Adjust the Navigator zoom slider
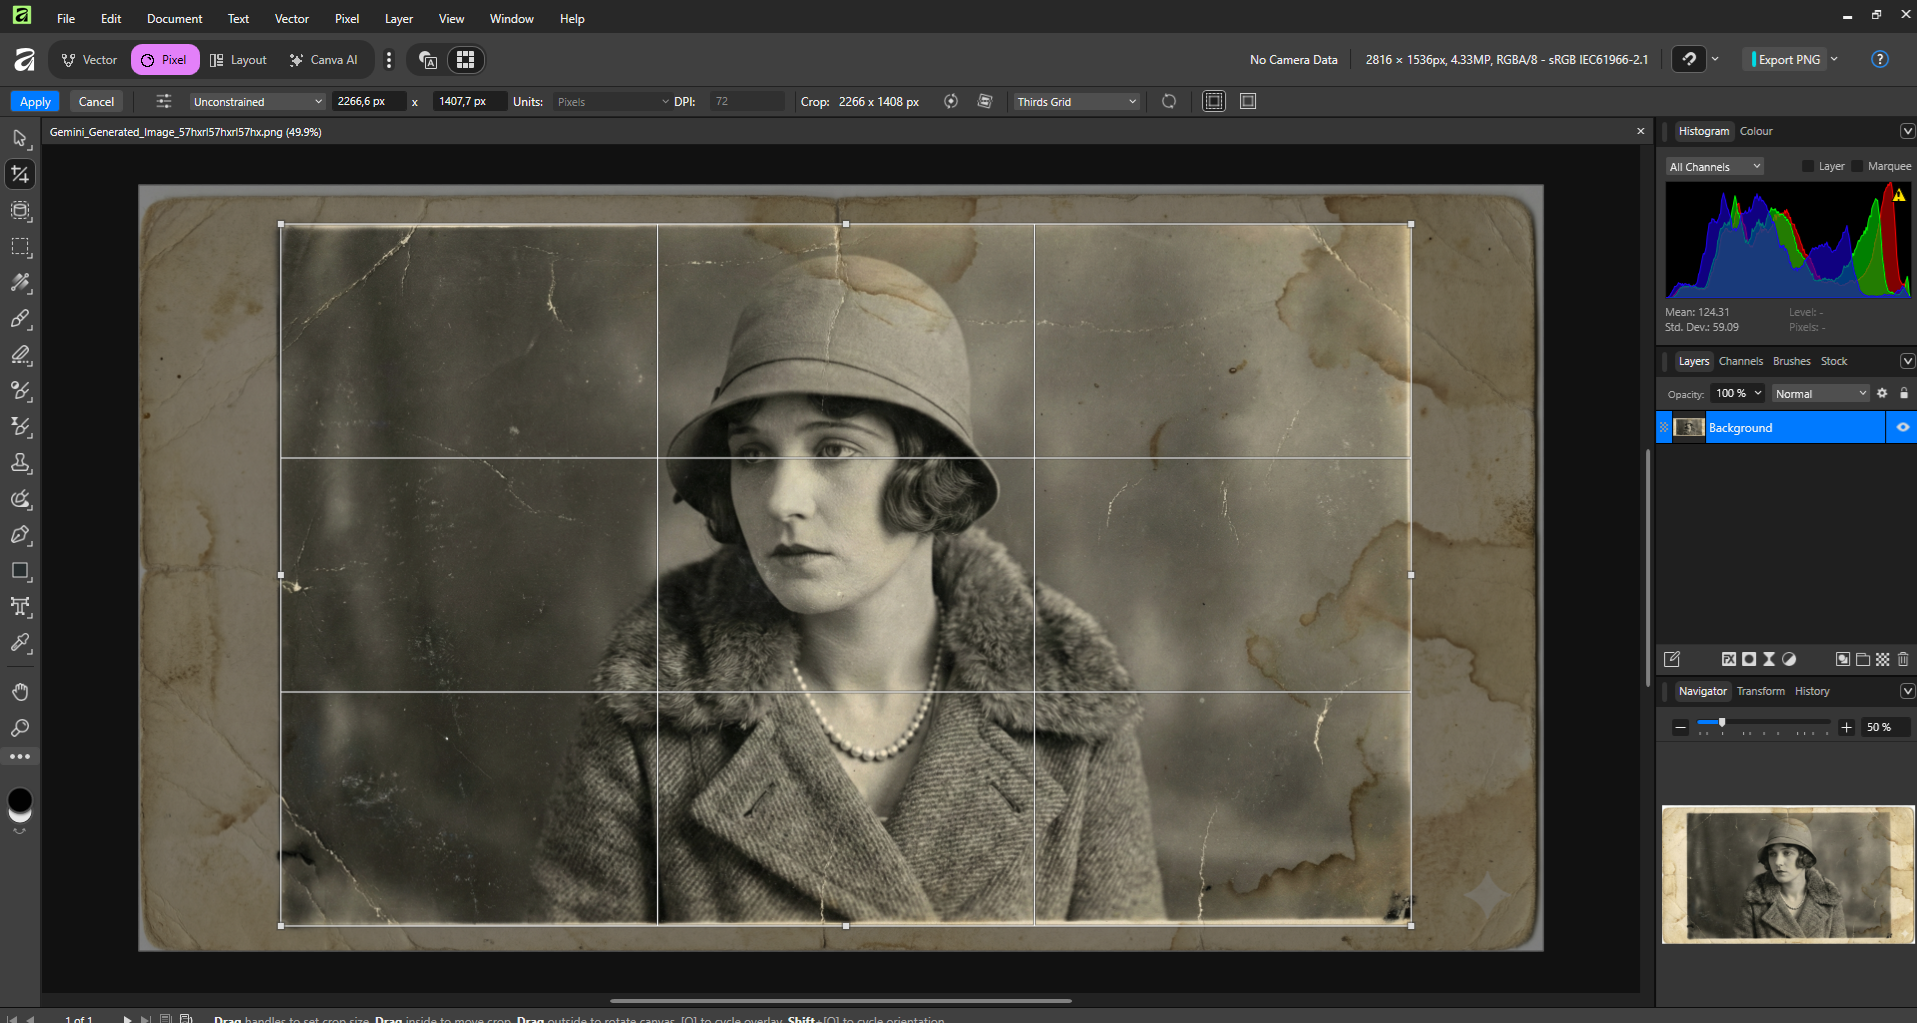The height and width of the screenshot is (1023, 1917). [1721, 723]
